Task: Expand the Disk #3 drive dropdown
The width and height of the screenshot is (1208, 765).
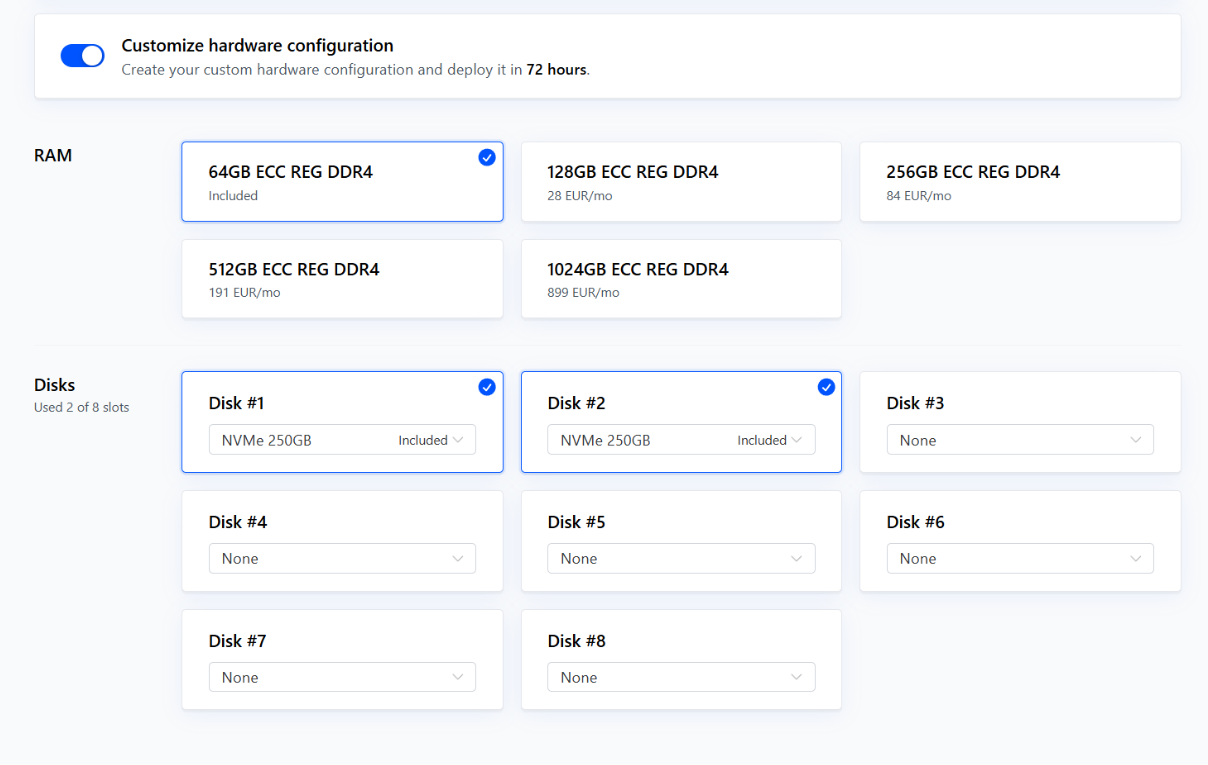Action: pos(1019,440)
